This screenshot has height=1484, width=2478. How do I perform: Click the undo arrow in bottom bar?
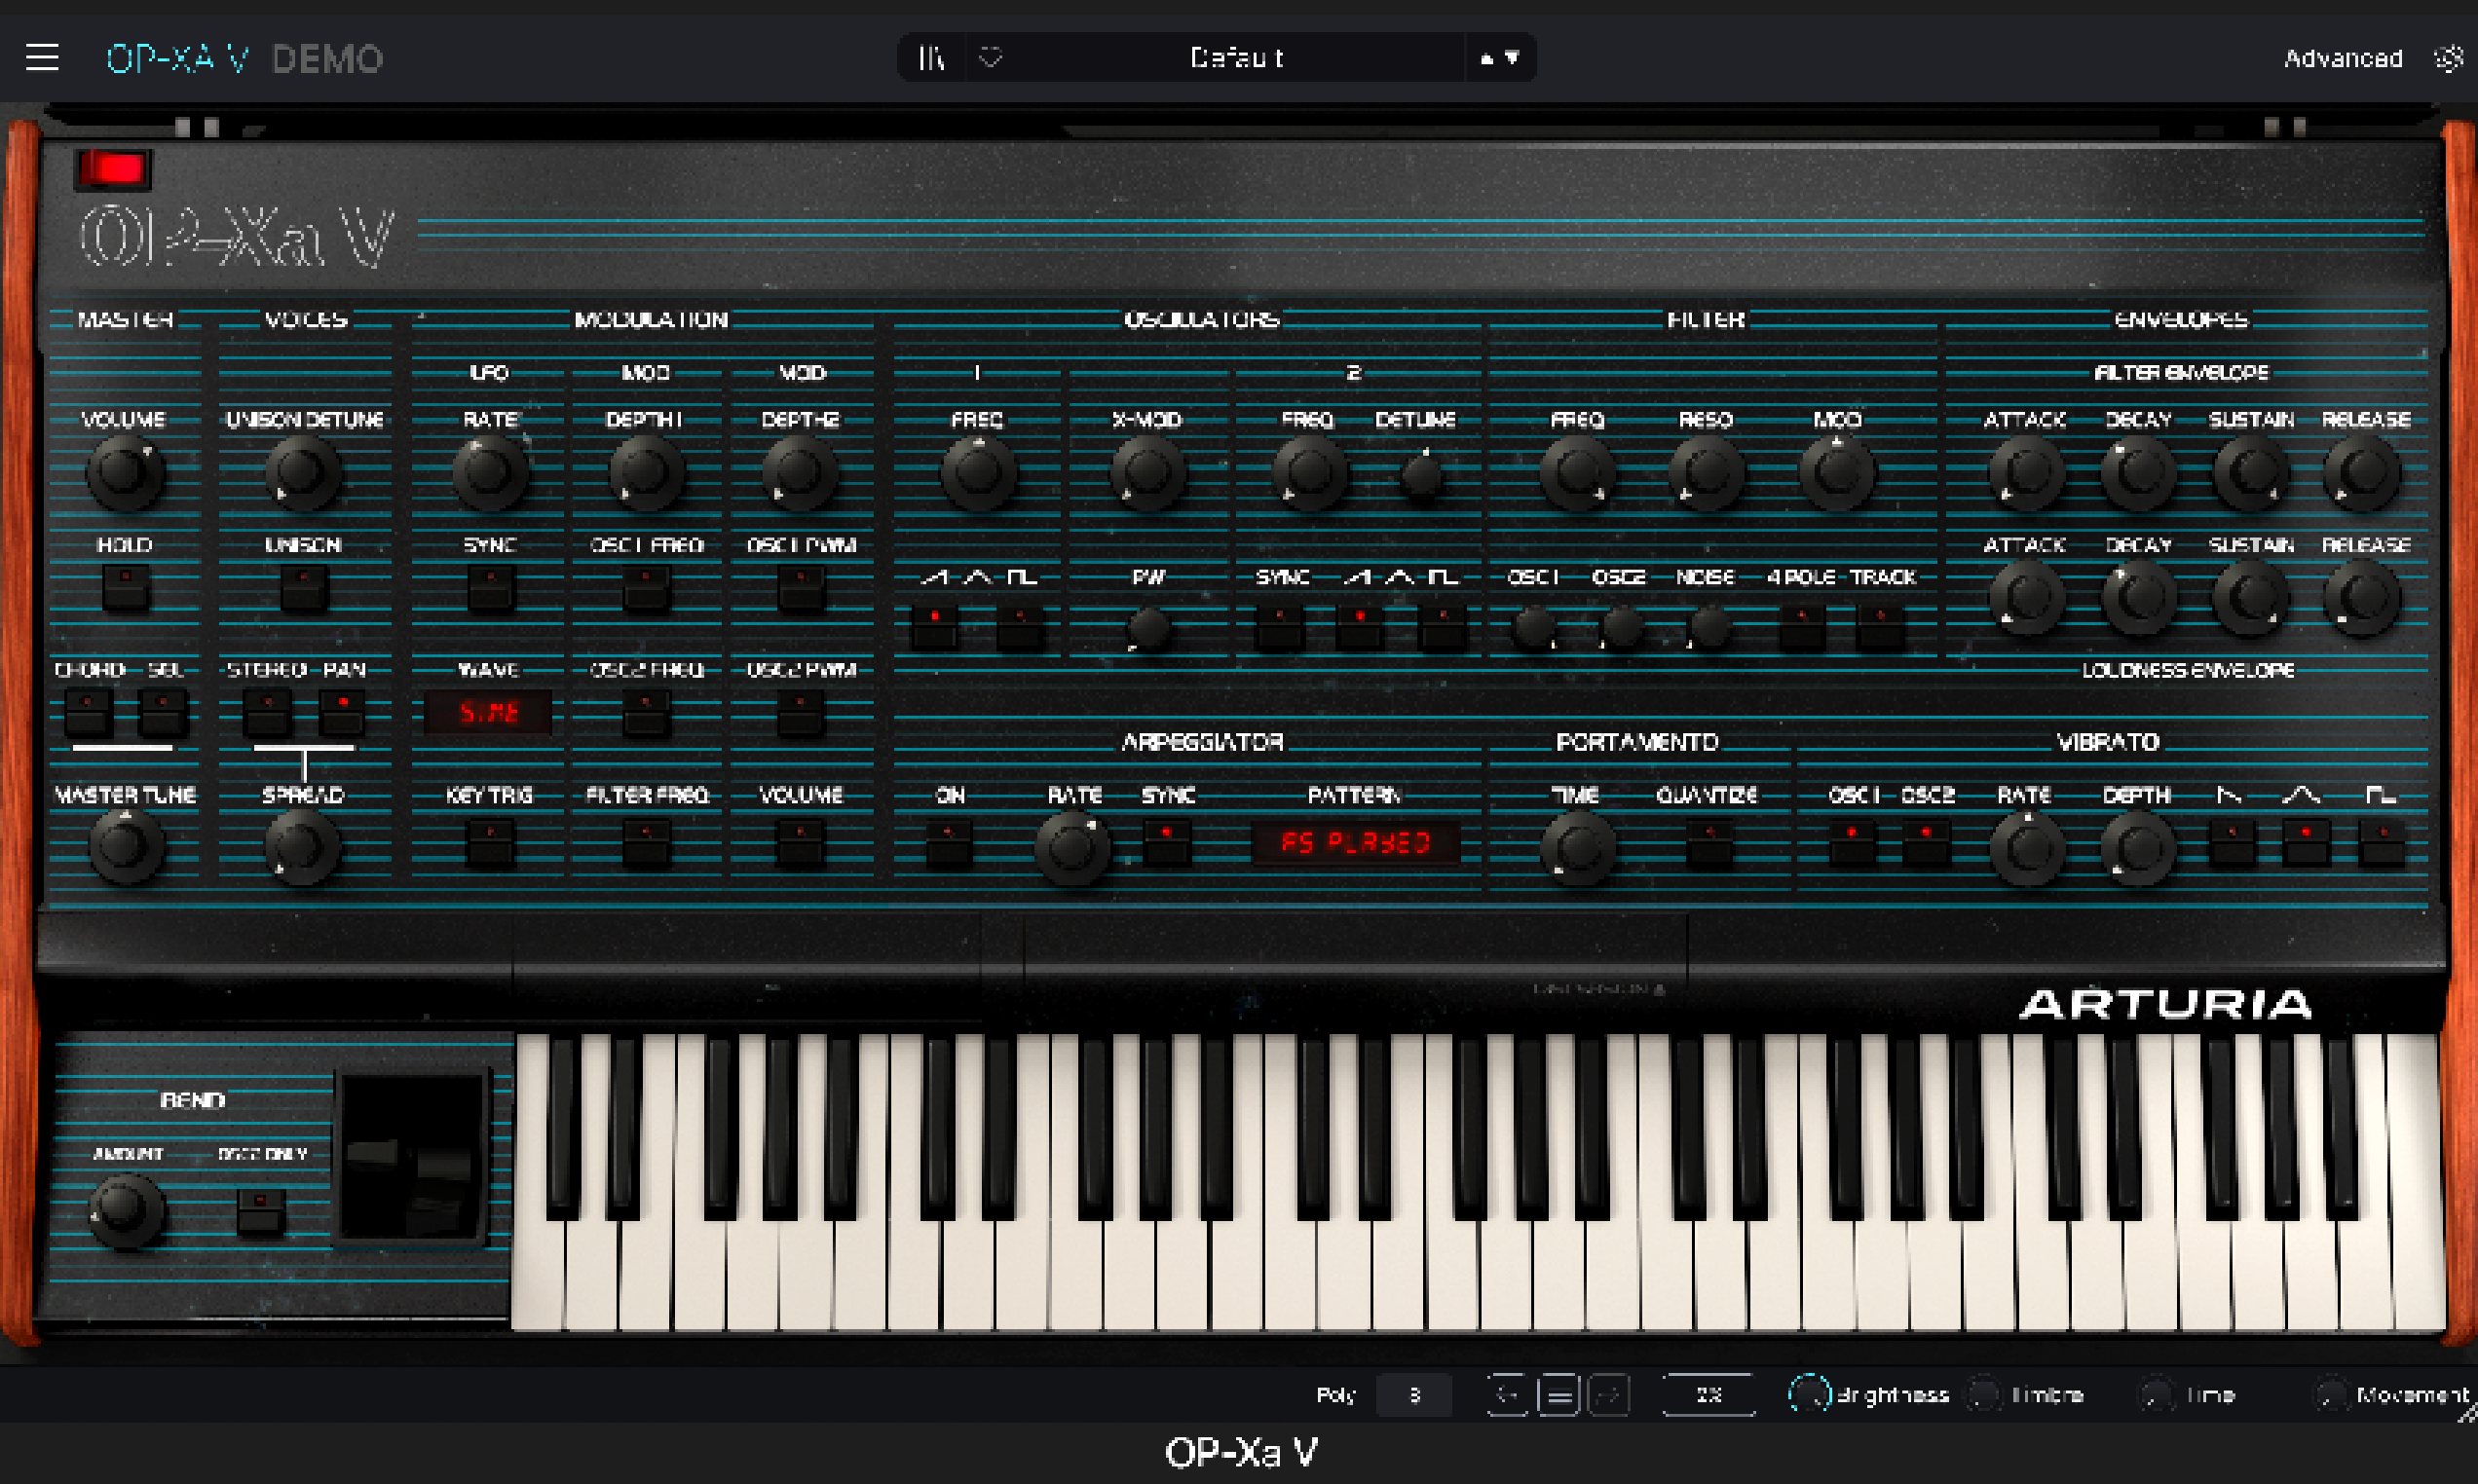(x=1507, y=1394)
